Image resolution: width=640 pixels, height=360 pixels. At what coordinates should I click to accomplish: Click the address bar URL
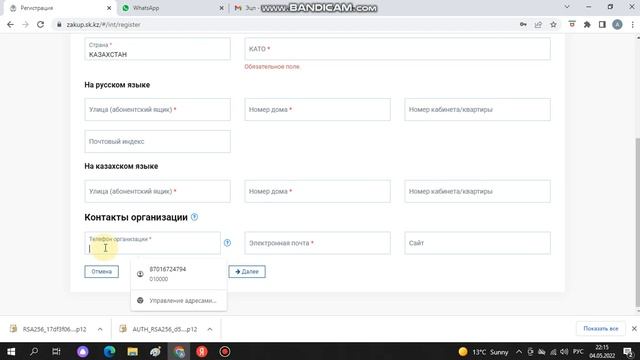point(103,24)
